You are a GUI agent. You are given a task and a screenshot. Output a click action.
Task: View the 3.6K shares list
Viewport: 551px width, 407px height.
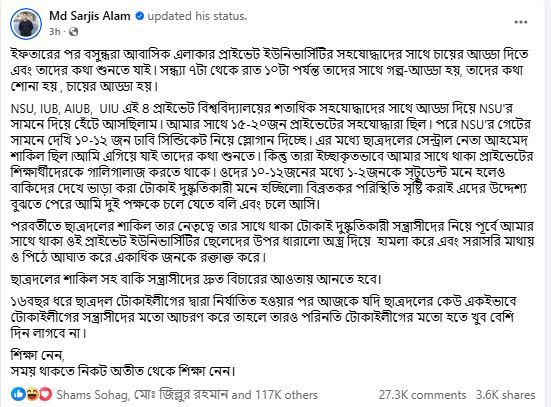click(506, 395)
